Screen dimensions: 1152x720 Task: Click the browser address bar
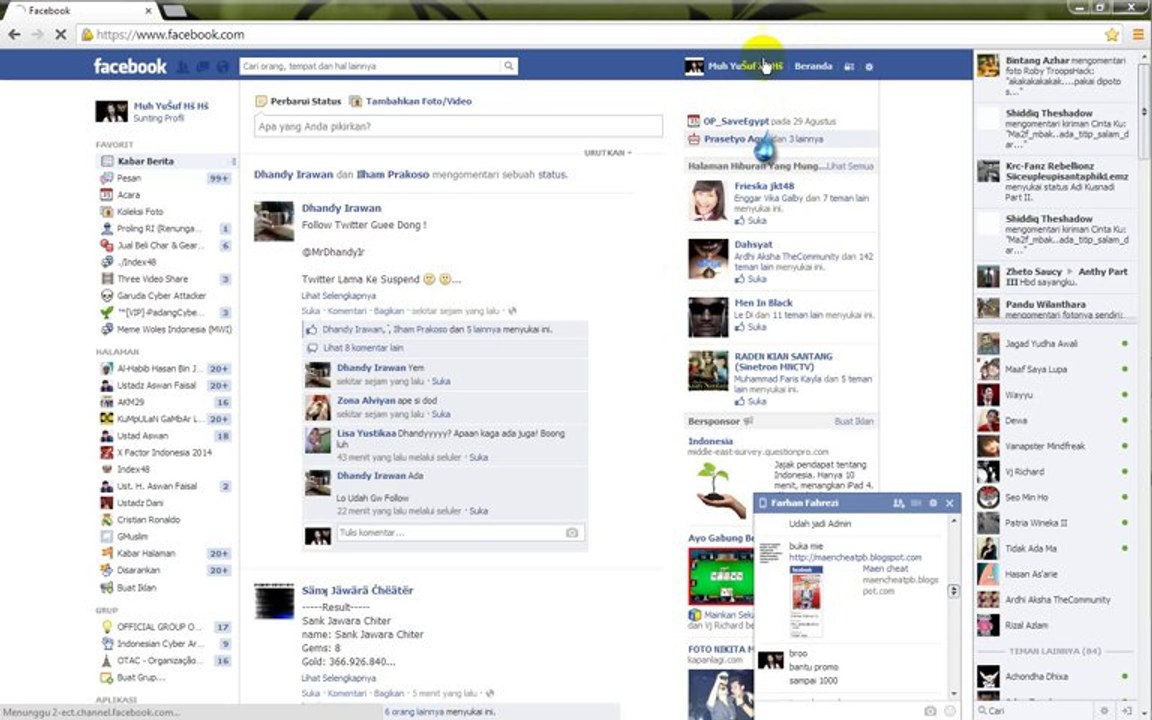click(588, 35)
